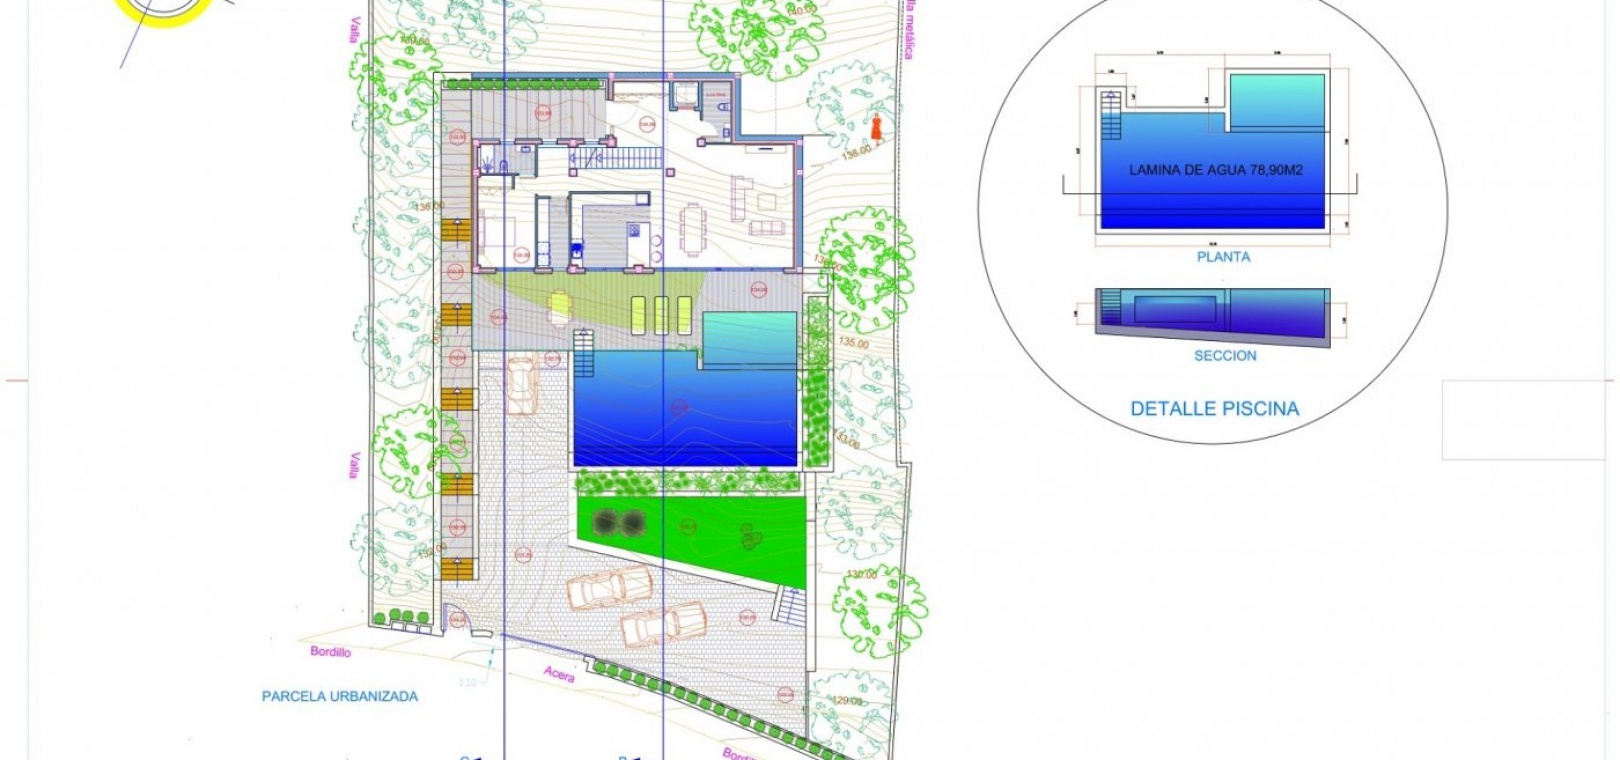Click the yellow compass circle
1620x760 pixels.
tap(163, 12)
